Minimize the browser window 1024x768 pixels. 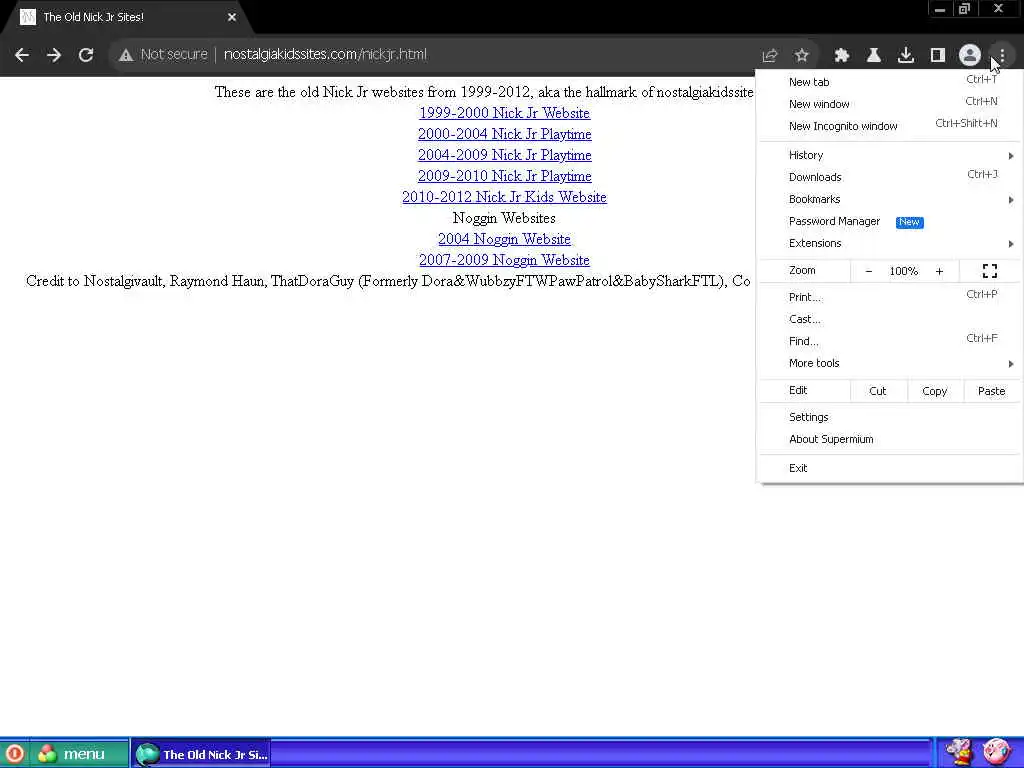pos(940,9)
